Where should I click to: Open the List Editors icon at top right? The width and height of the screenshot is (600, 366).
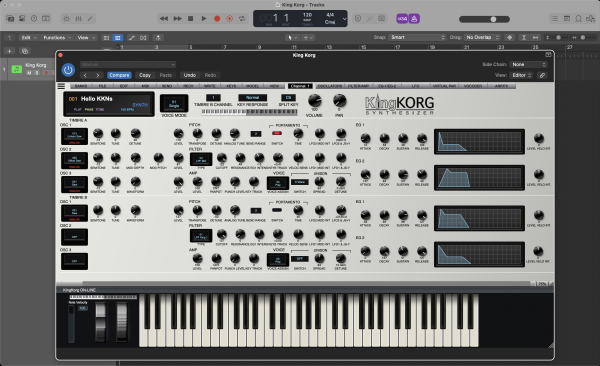[x=554, y=18]
